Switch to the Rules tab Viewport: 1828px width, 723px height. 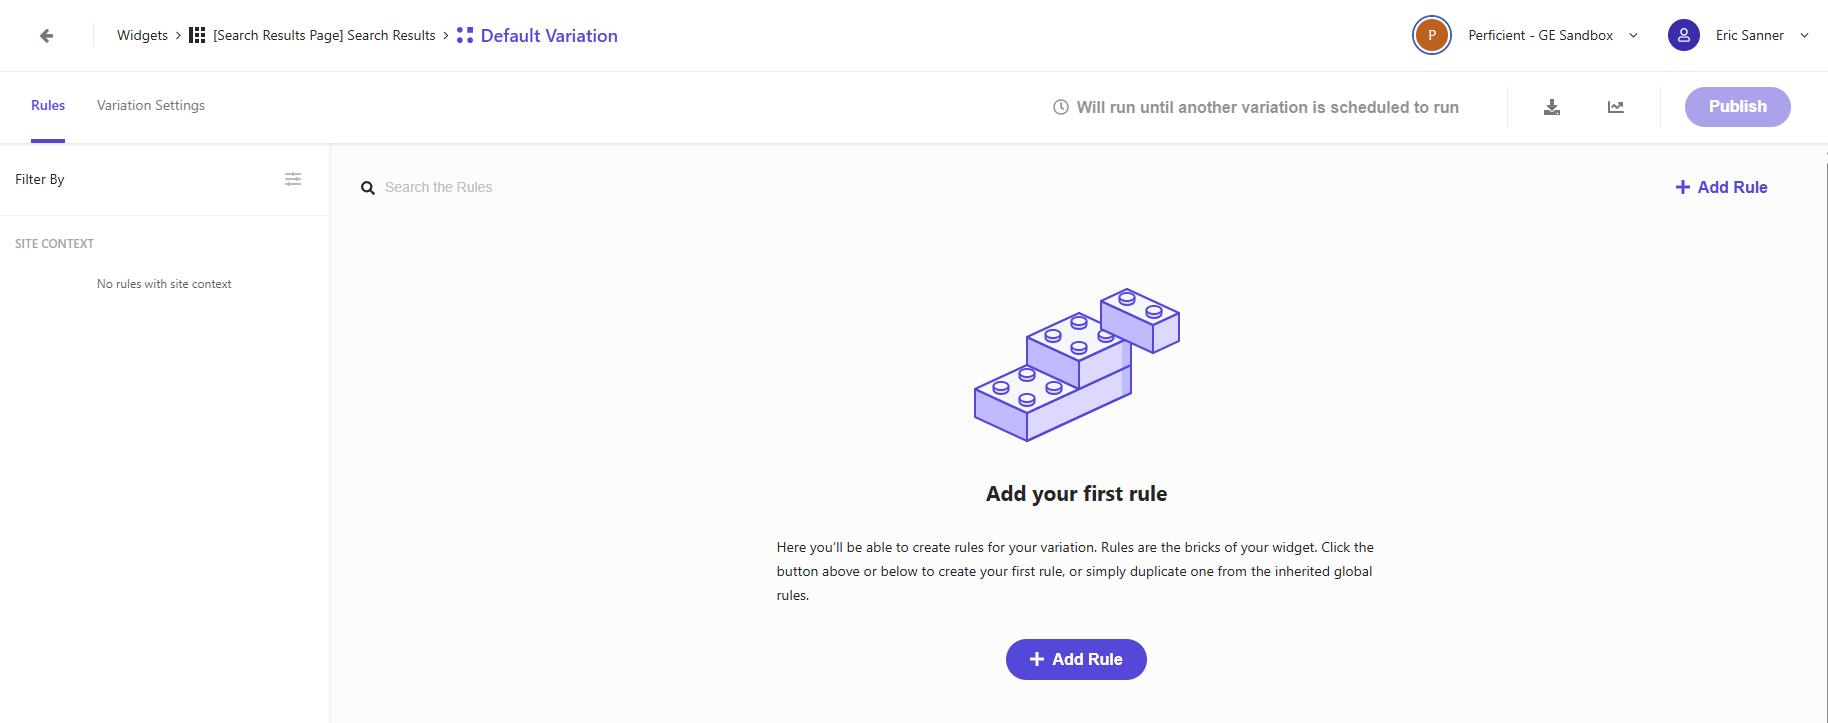(x=48, y=105)
